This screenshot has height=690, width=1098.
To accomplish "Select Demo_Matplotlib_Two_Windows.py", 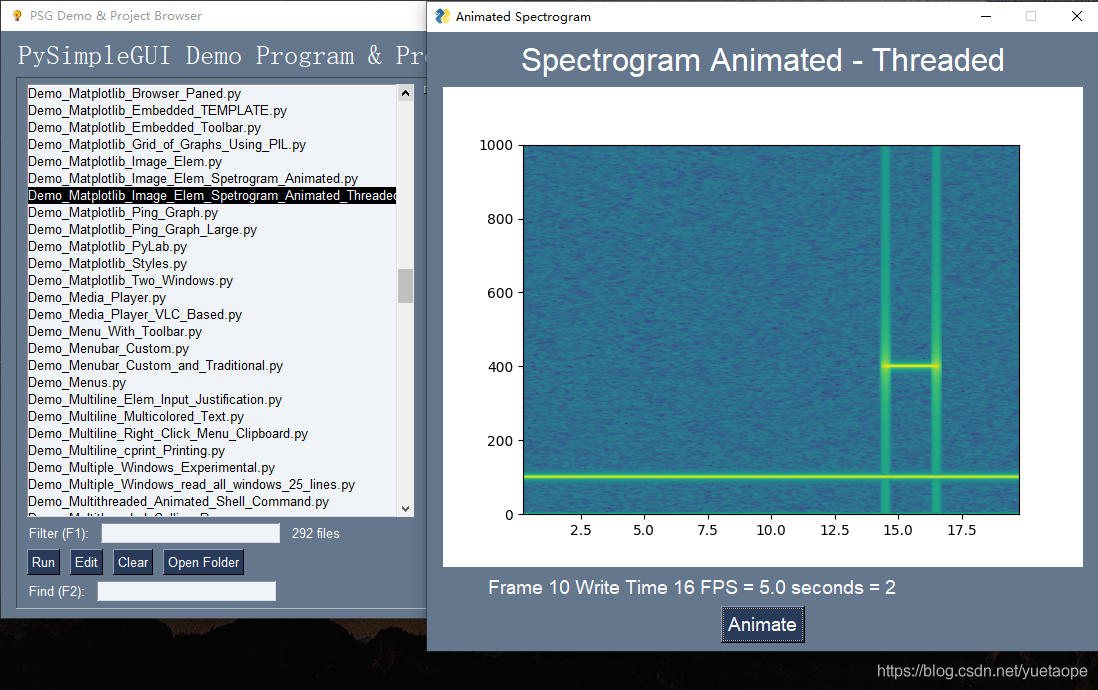I will click(211, 280).
